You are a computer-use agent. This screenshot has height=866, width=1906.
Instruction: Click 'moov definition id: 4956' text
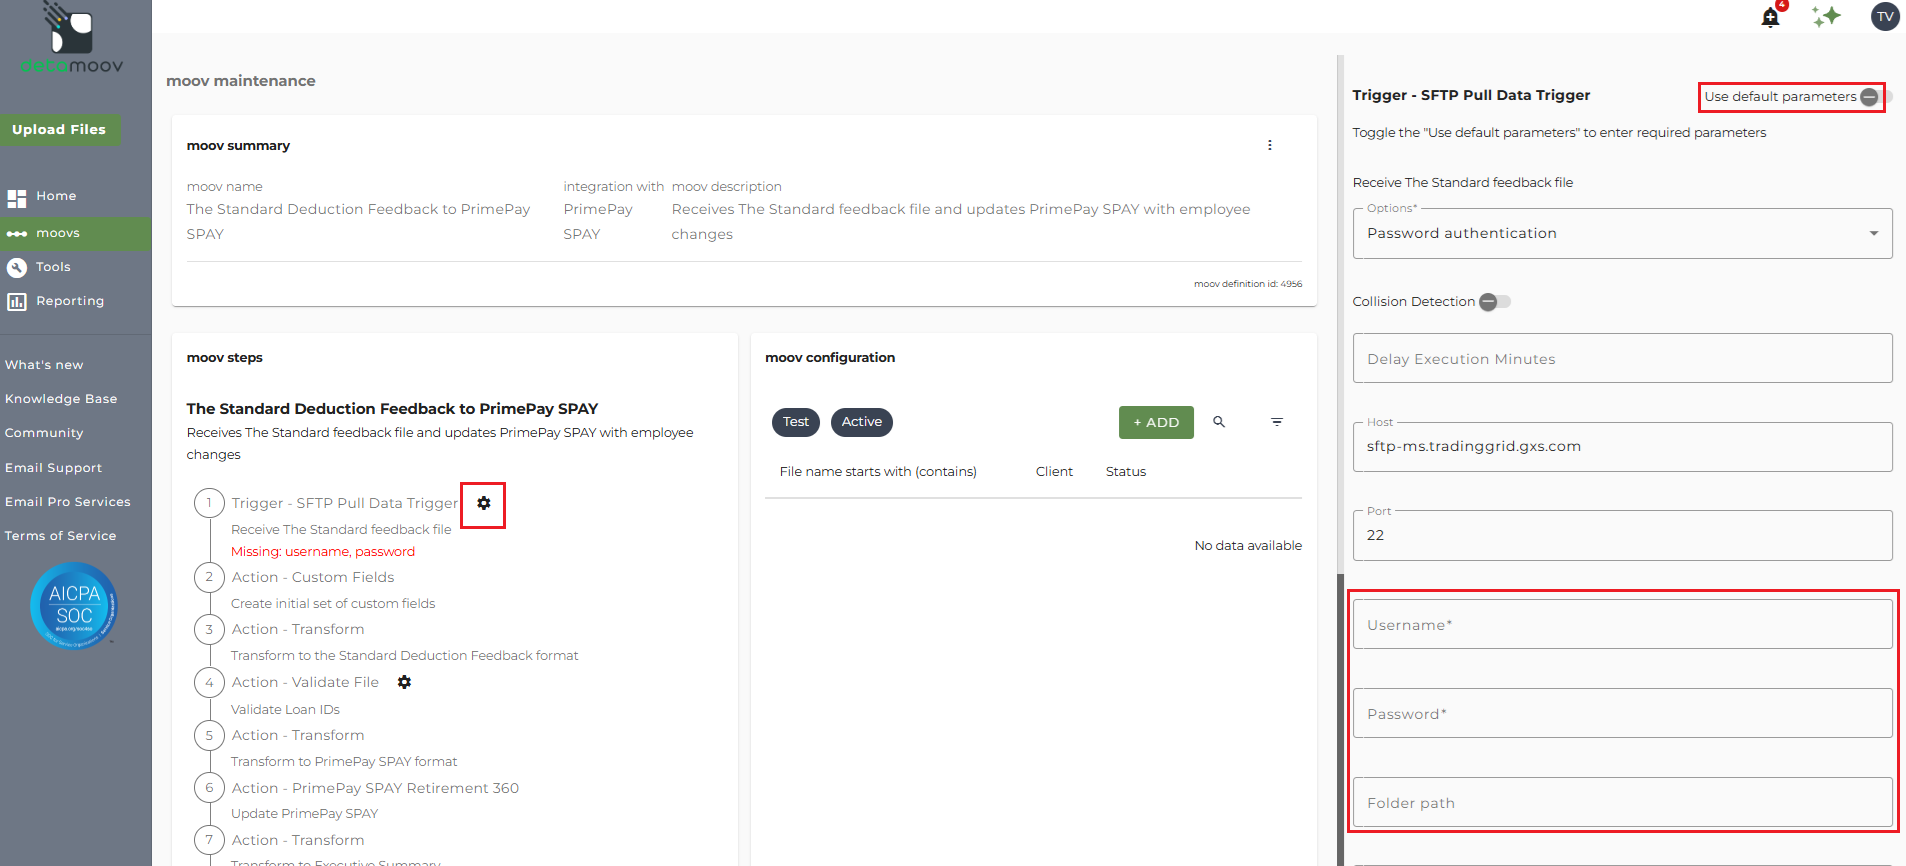tap(1248, 284)
